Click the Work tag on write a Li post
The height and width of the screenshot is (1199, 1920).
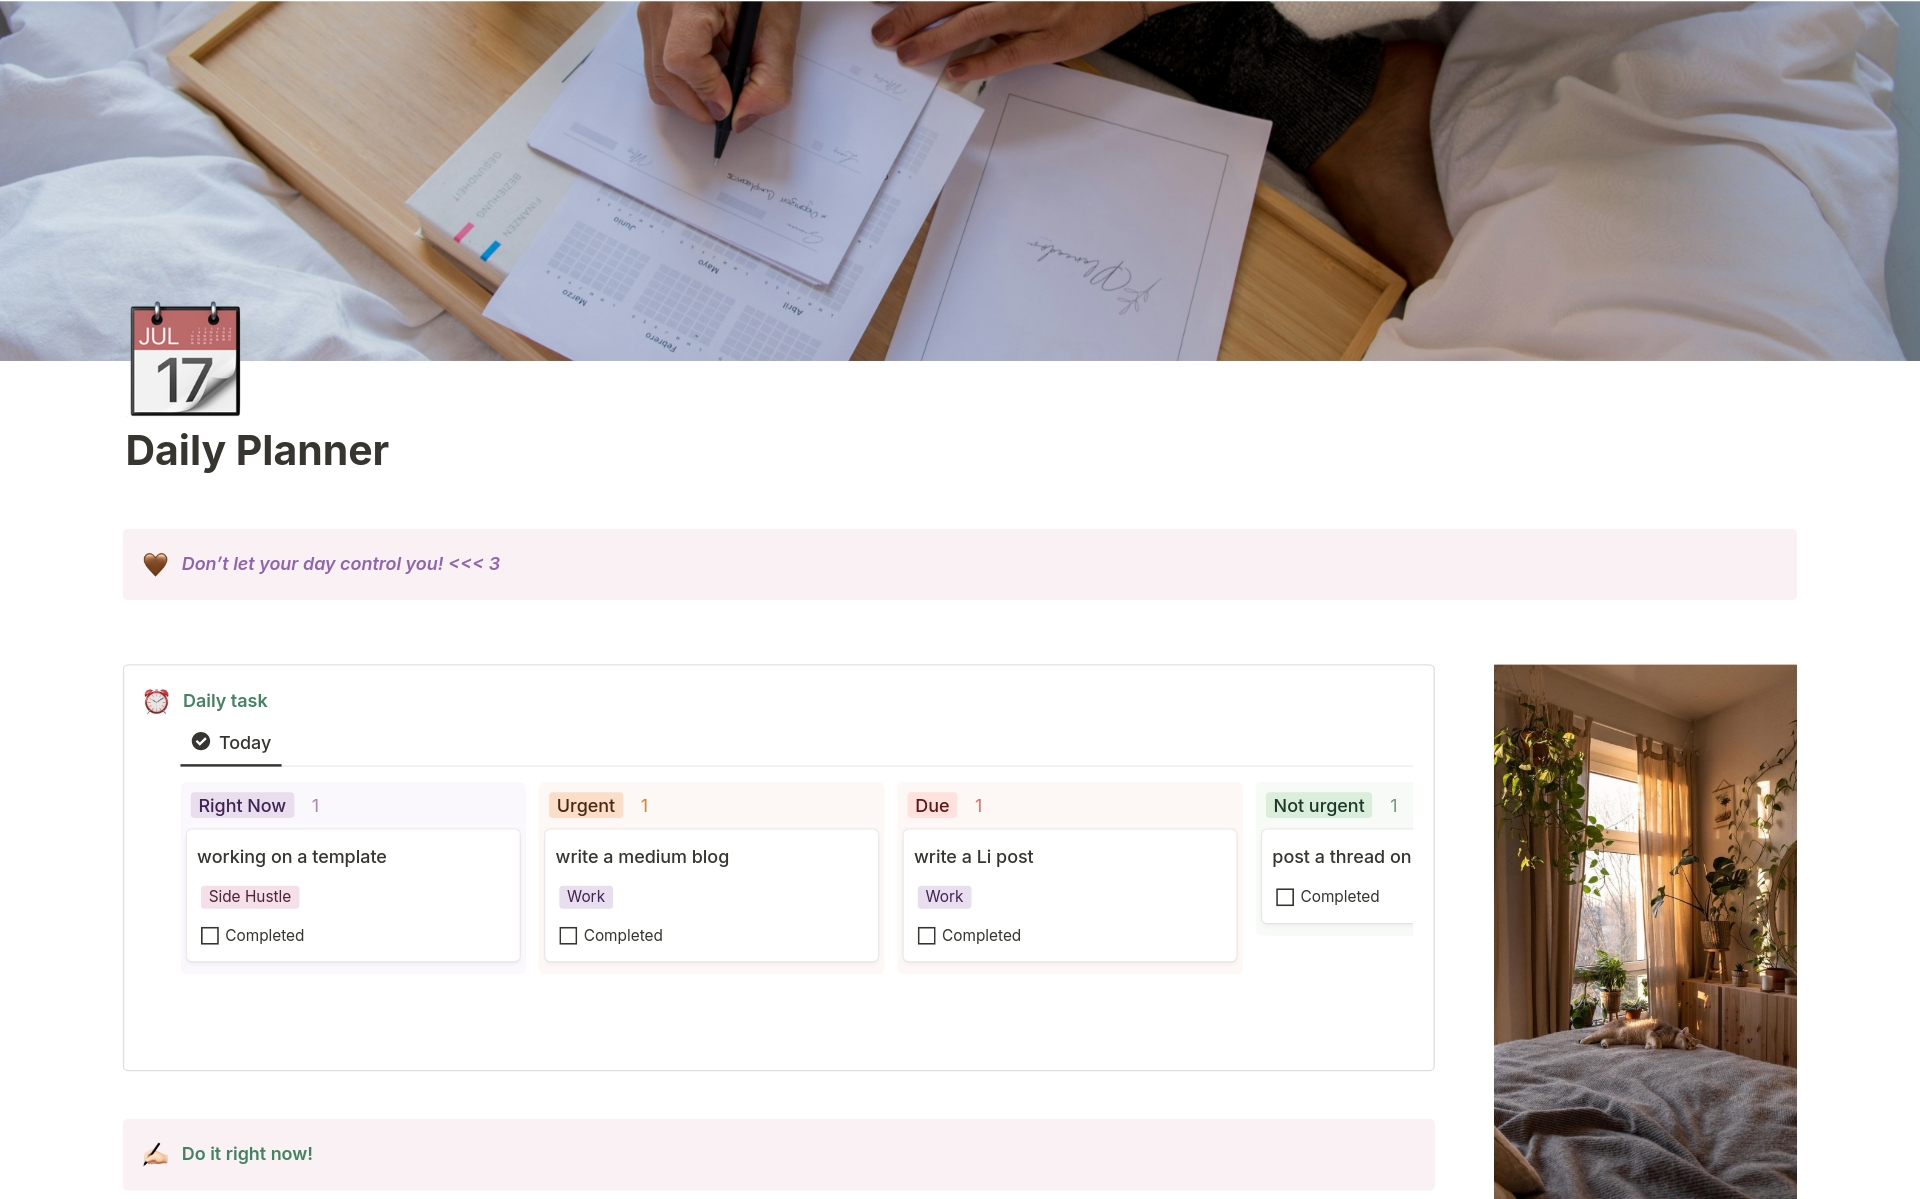pyautogui.click(x=943, y=896)
